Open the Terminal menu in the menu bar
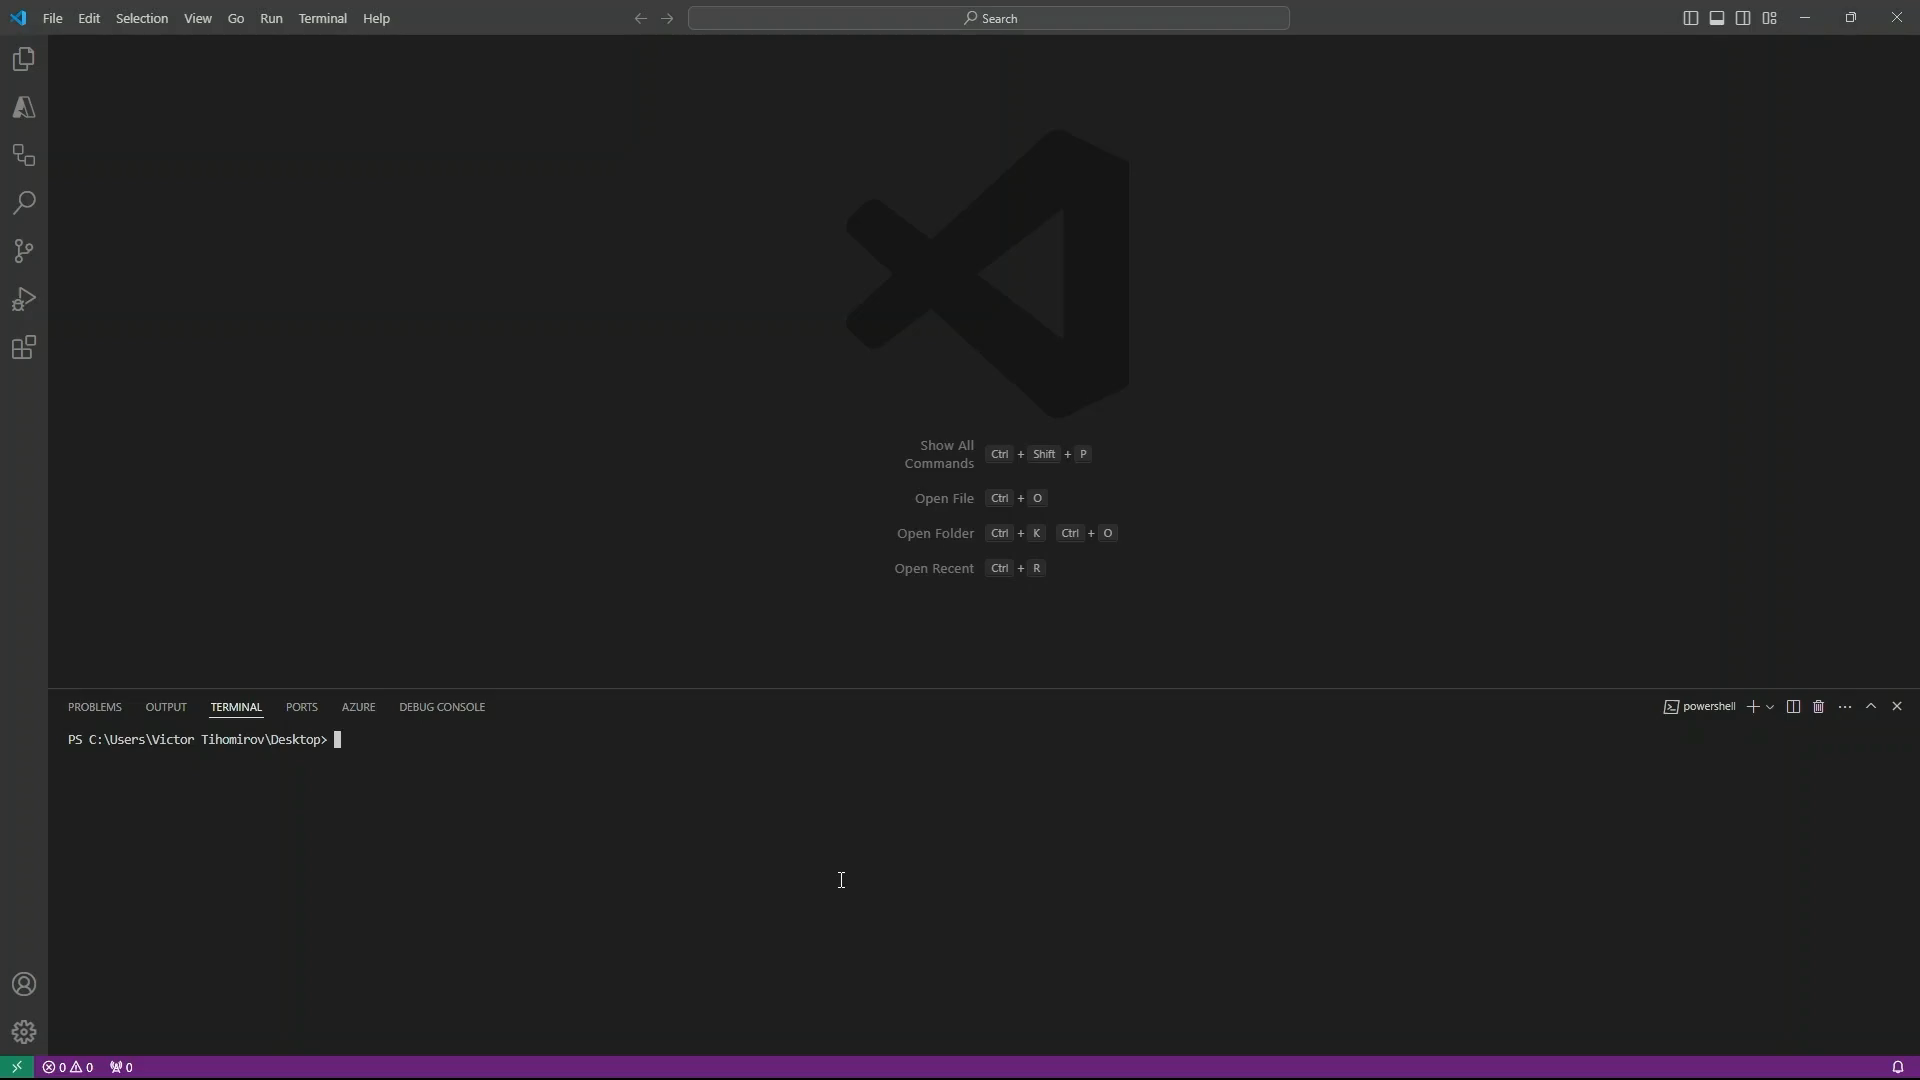The height and width of the screenshot is (1080, 1920). [322, 18]
